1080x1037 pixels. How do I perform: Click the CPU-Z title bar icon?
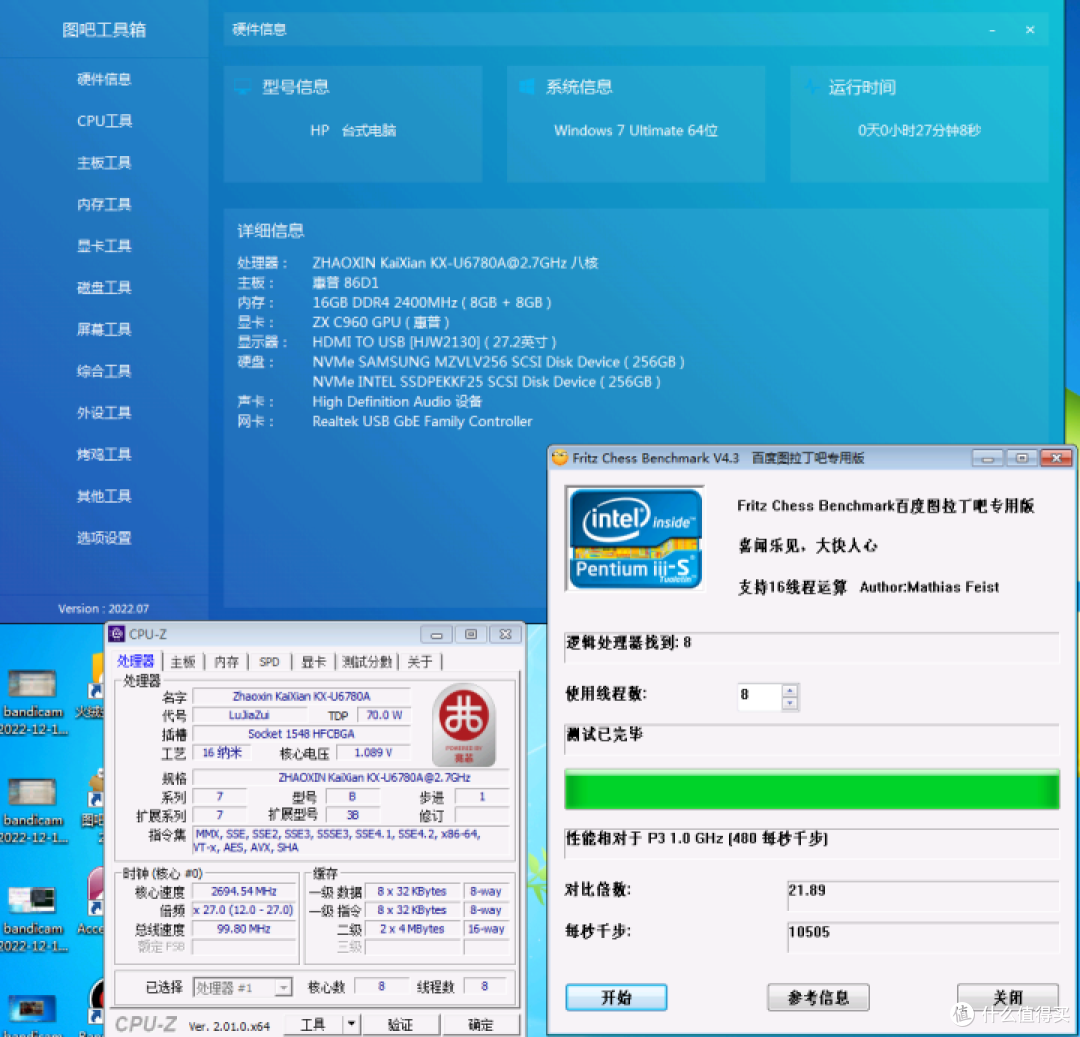tap(118, 634)
